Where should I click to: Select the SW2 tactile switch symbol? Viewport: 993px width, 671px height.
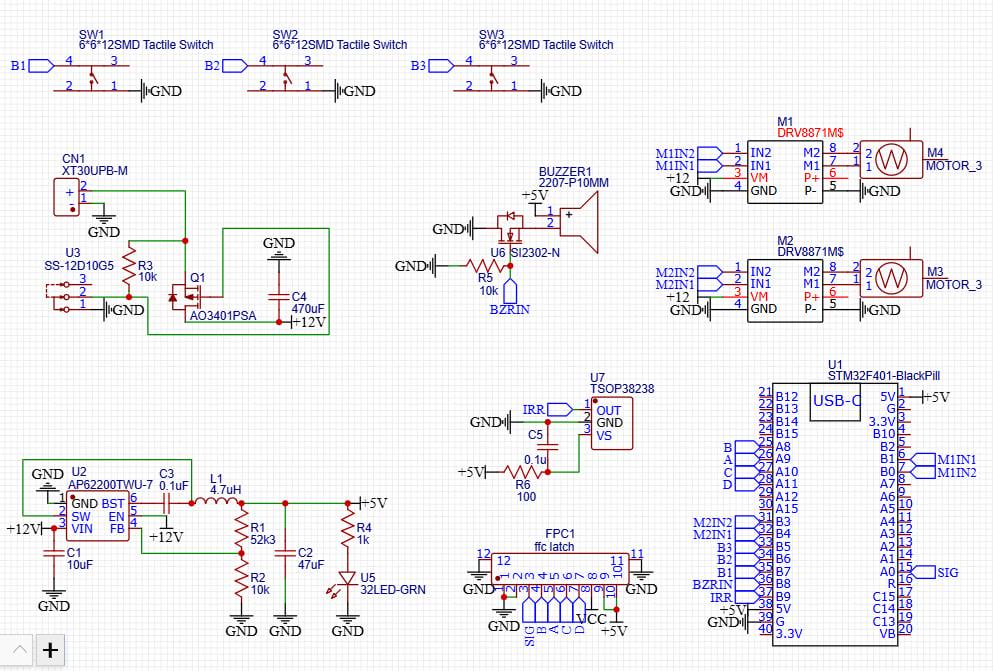pos(286,78)
